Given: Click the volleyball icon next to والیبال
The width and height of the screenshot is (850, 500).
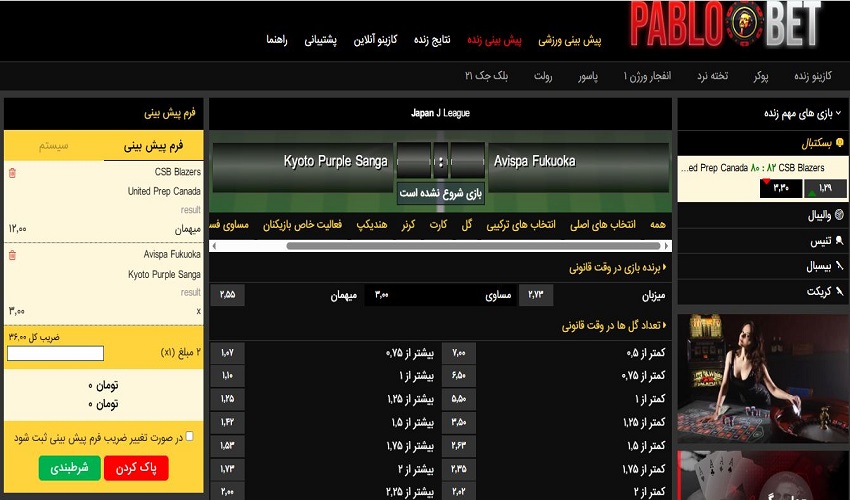Looking at the screenshot, I should pos(840,215).
